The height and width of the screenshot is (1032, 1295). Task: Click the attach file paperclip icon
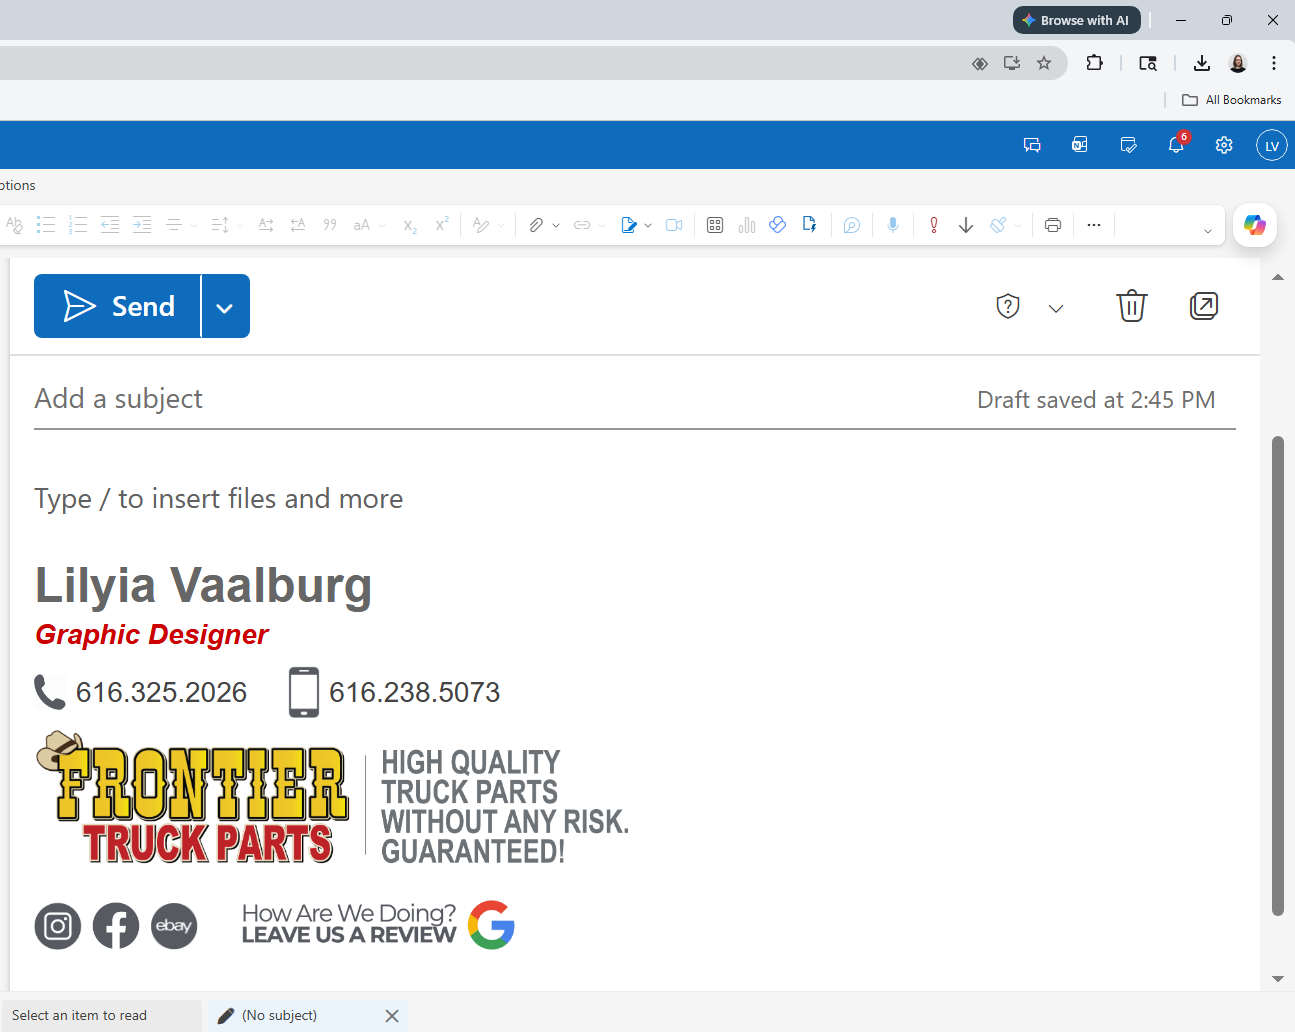tap(536, 225)
